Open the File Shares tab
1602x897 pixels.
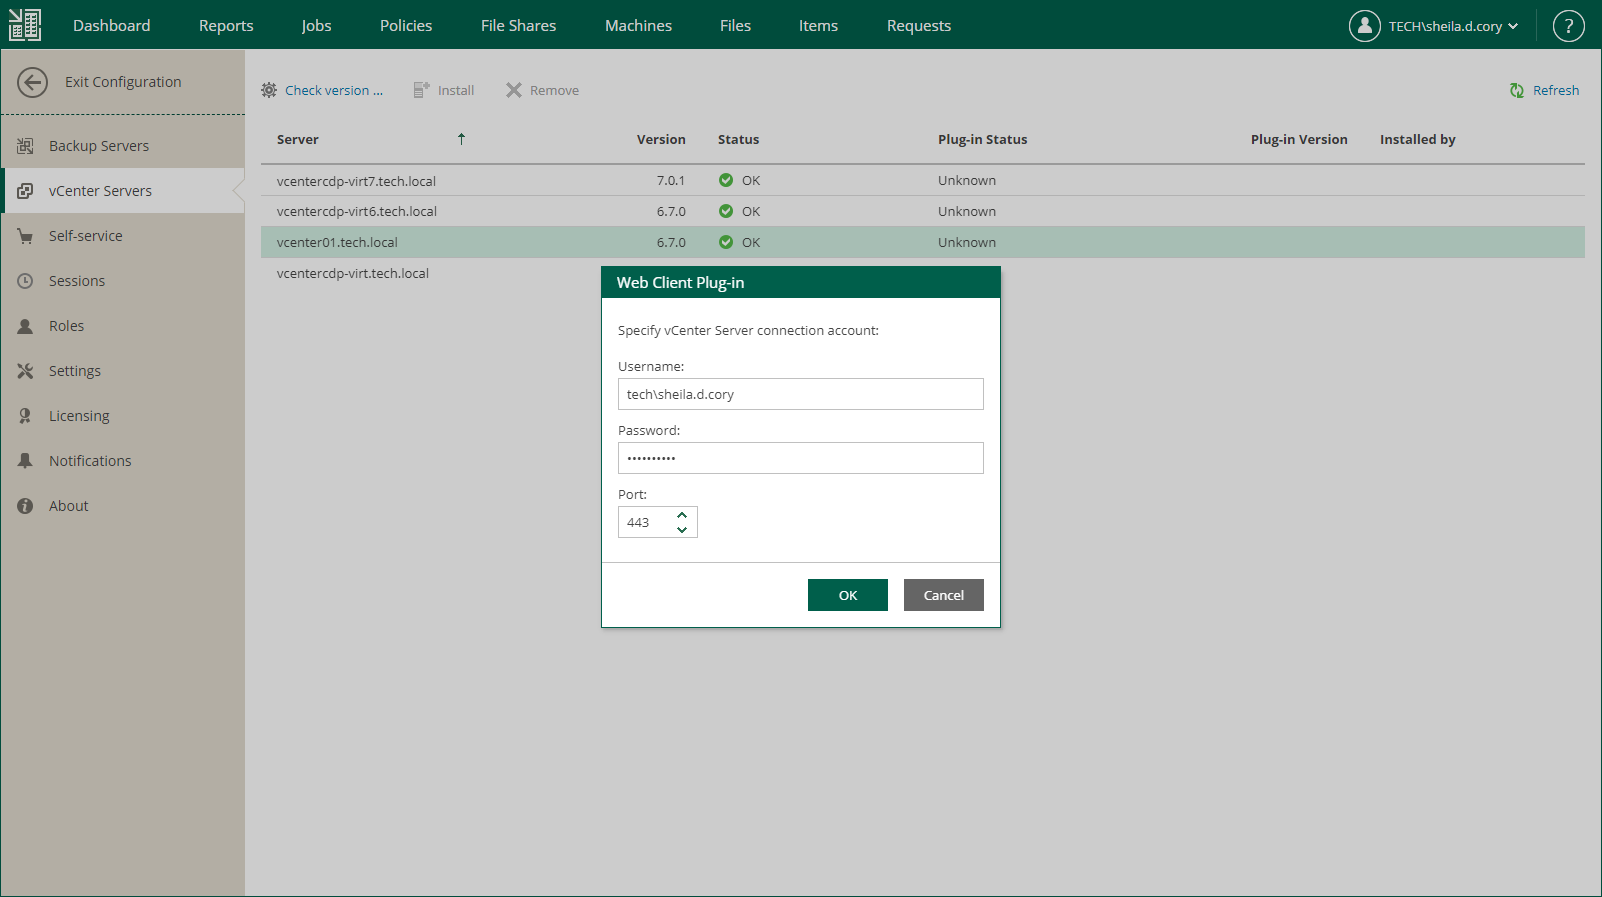pos(518,25)
